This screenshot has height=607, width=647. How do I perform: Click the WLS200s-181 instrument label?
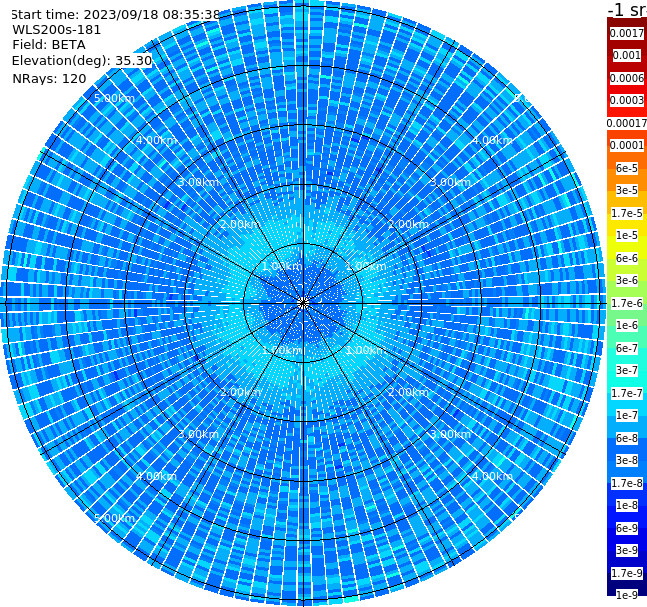[57, 30]
